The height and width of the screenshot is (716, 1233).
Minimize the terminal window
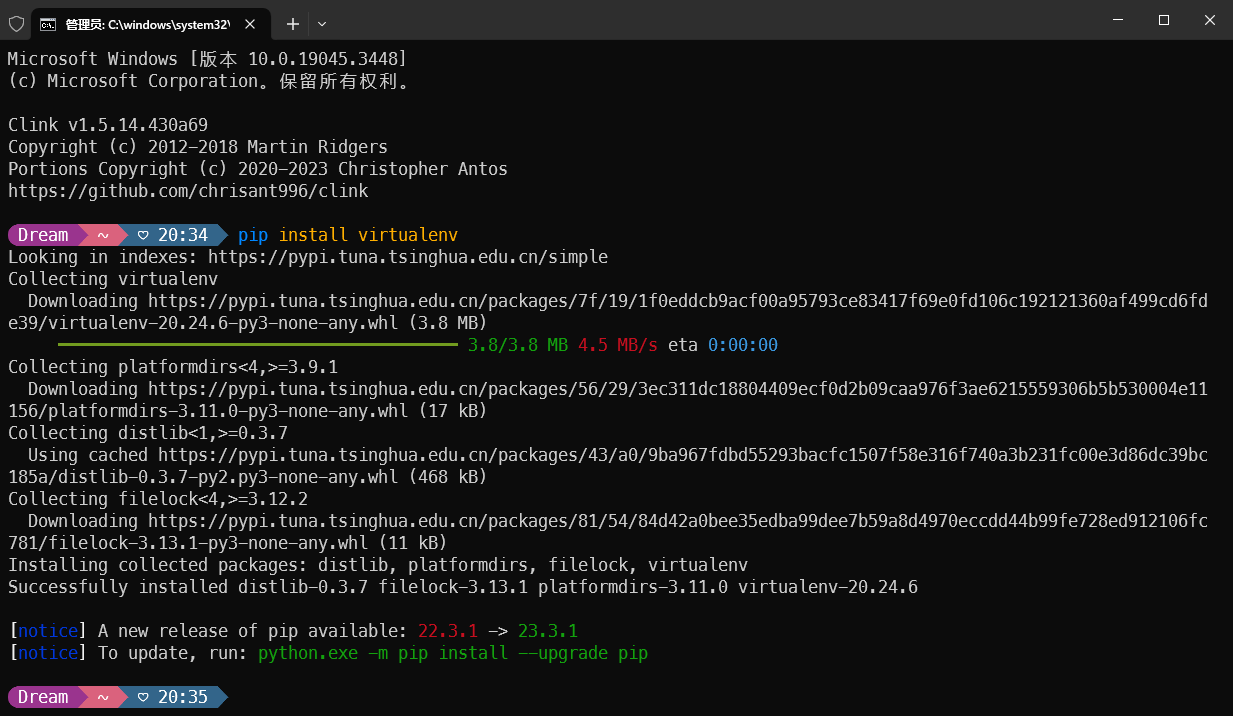click(1118, 20)
